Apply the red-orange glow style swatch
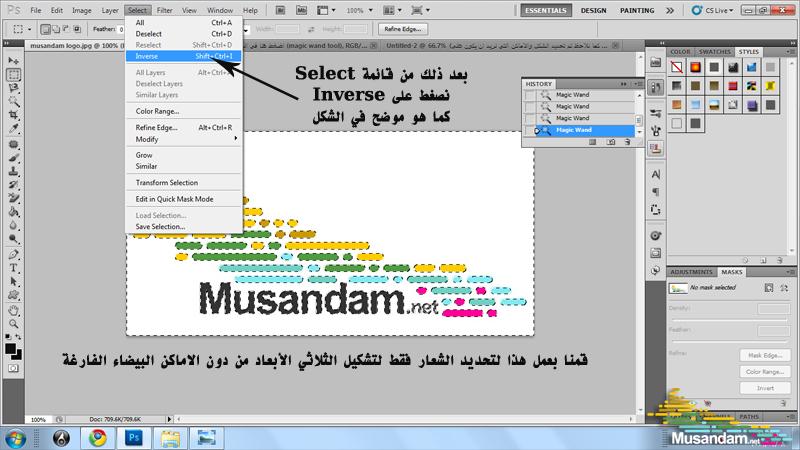 tap(695, 67)
